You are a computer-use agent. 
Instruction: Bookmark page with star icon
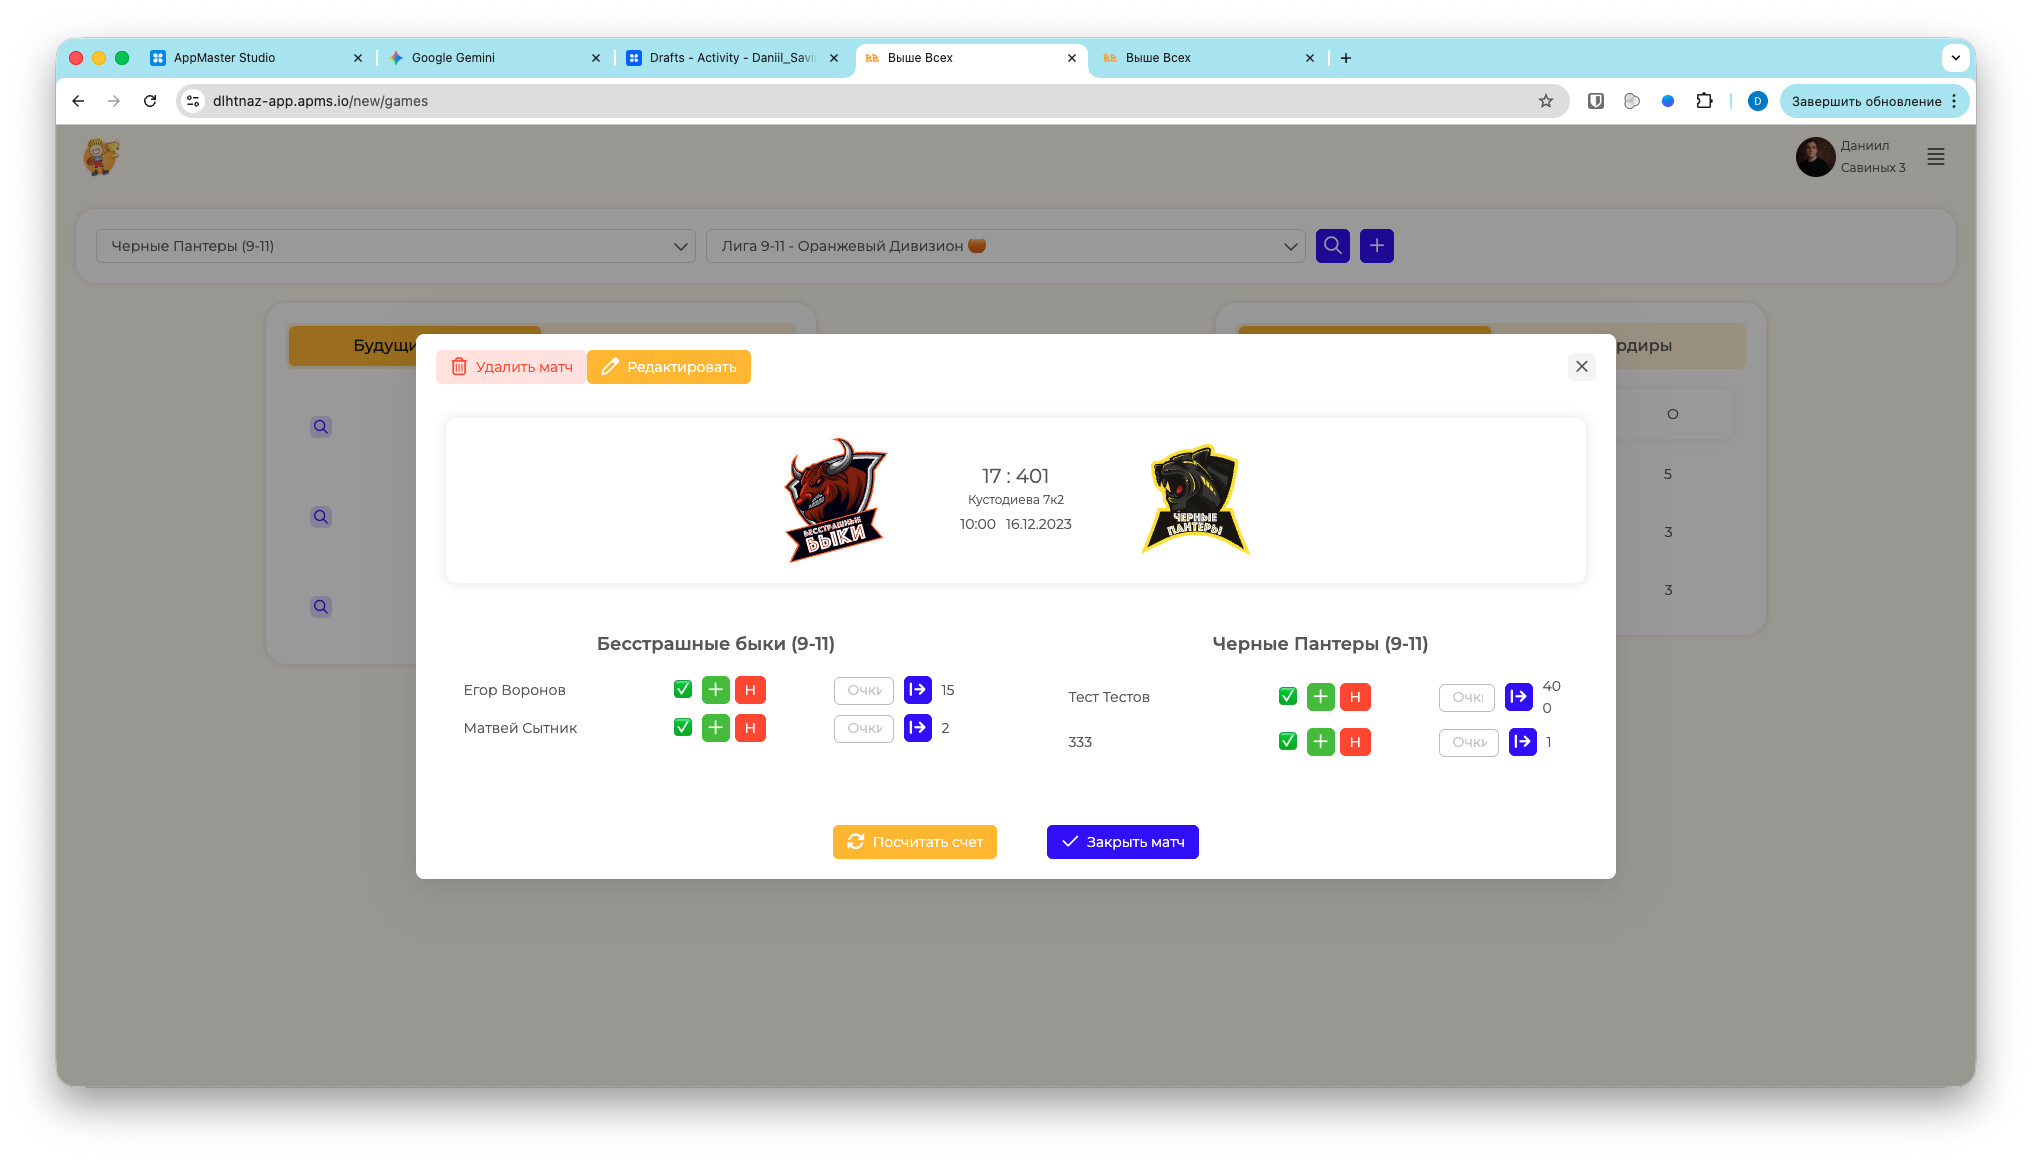tap(1545, 101)
